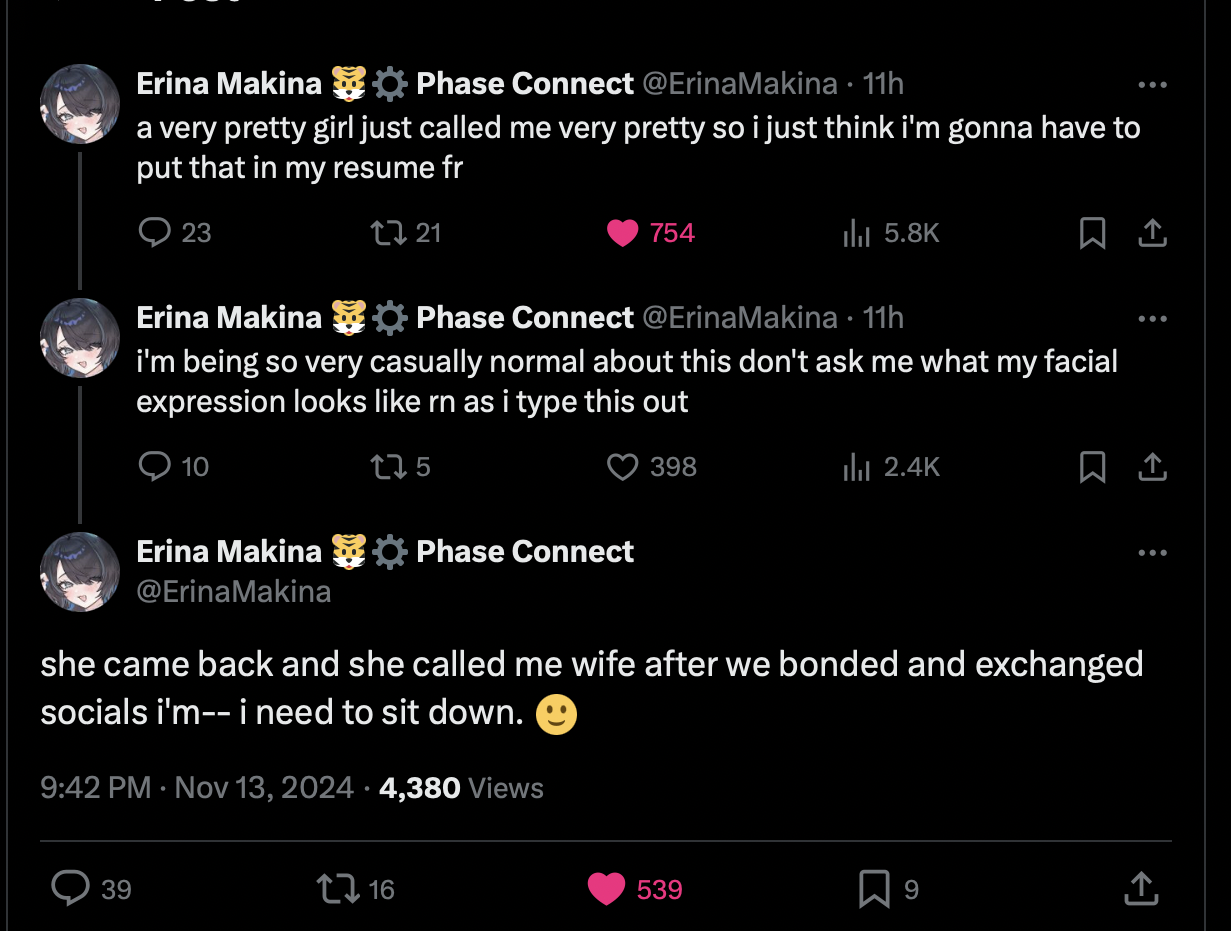
Task: Reply to the main tweet with 39 replies
Action: pos(71,888)
